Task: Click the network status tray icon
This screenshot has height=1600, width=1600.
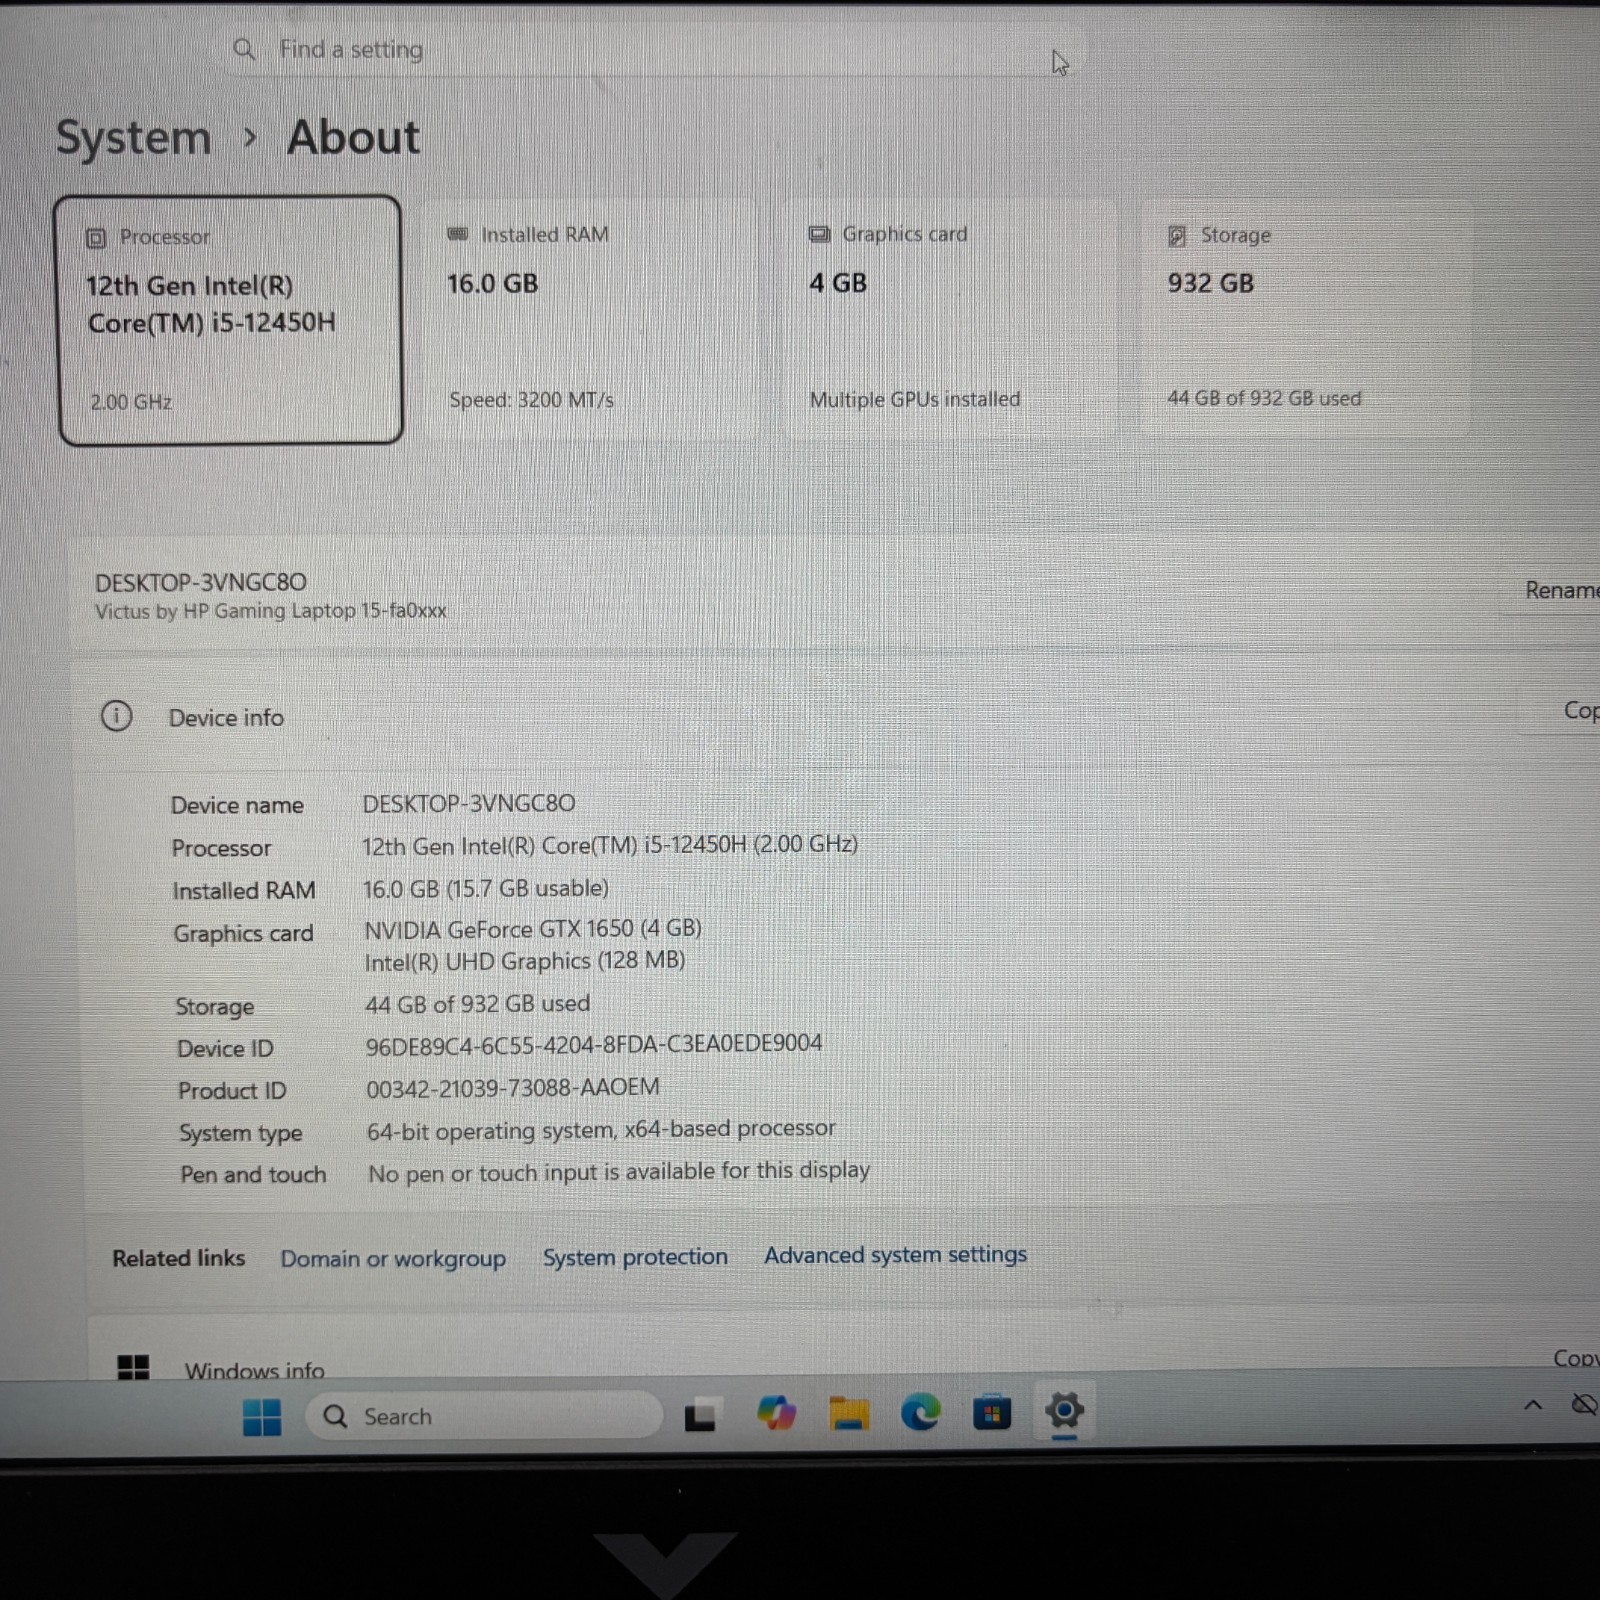Action: click(x=1585, y=1405)
